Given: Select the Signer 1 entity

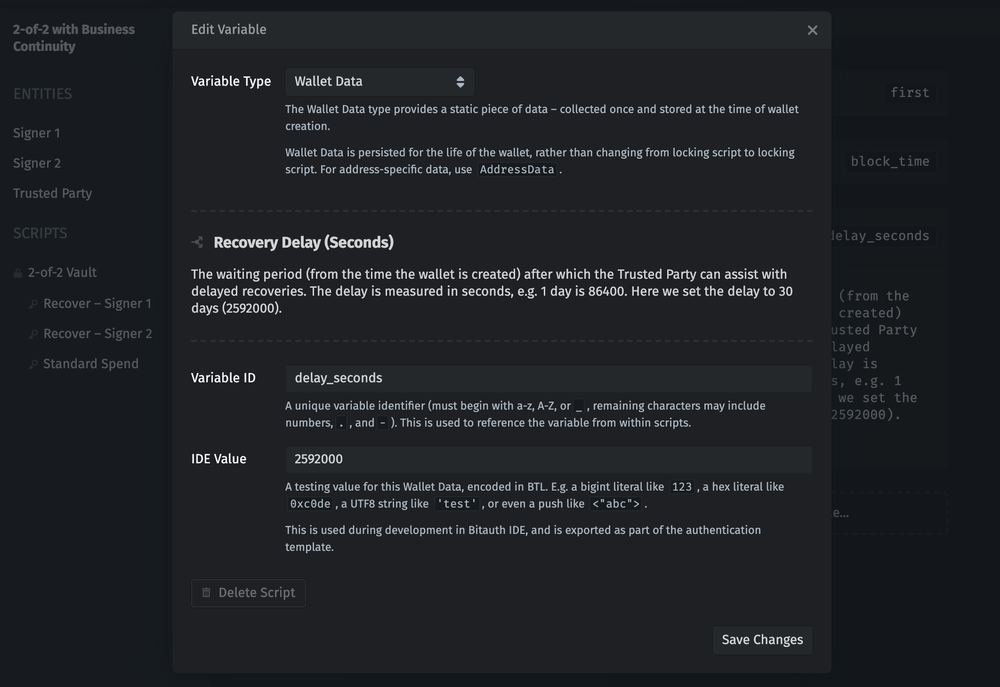Looking at the screenshot, I should click(x=36, y=132).
